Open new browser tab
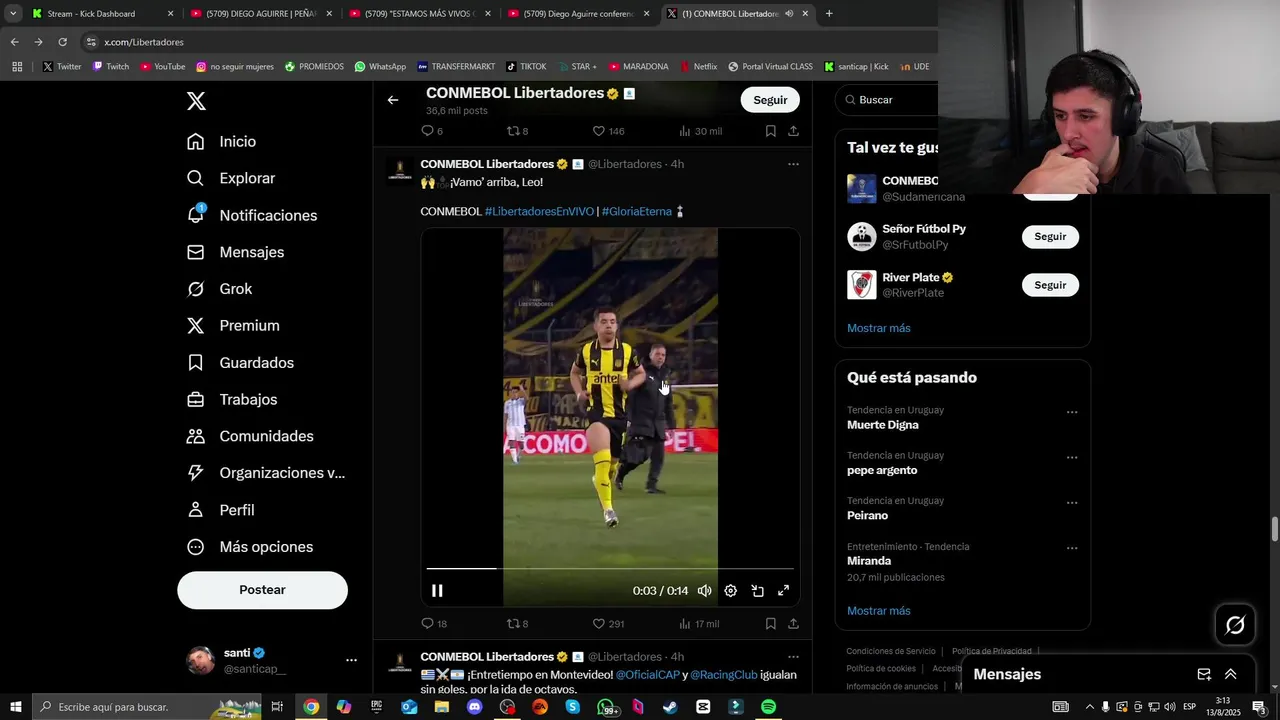 pyautogui.click(x=829, y=14)
